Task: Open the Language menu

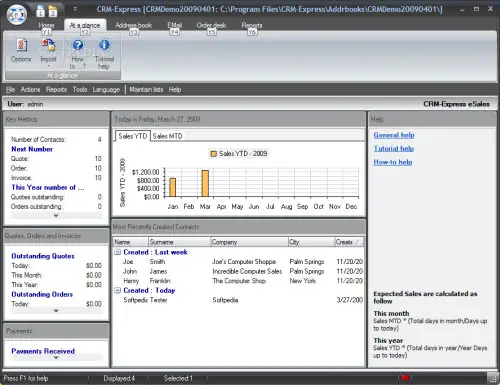Action: coord(106,89)
